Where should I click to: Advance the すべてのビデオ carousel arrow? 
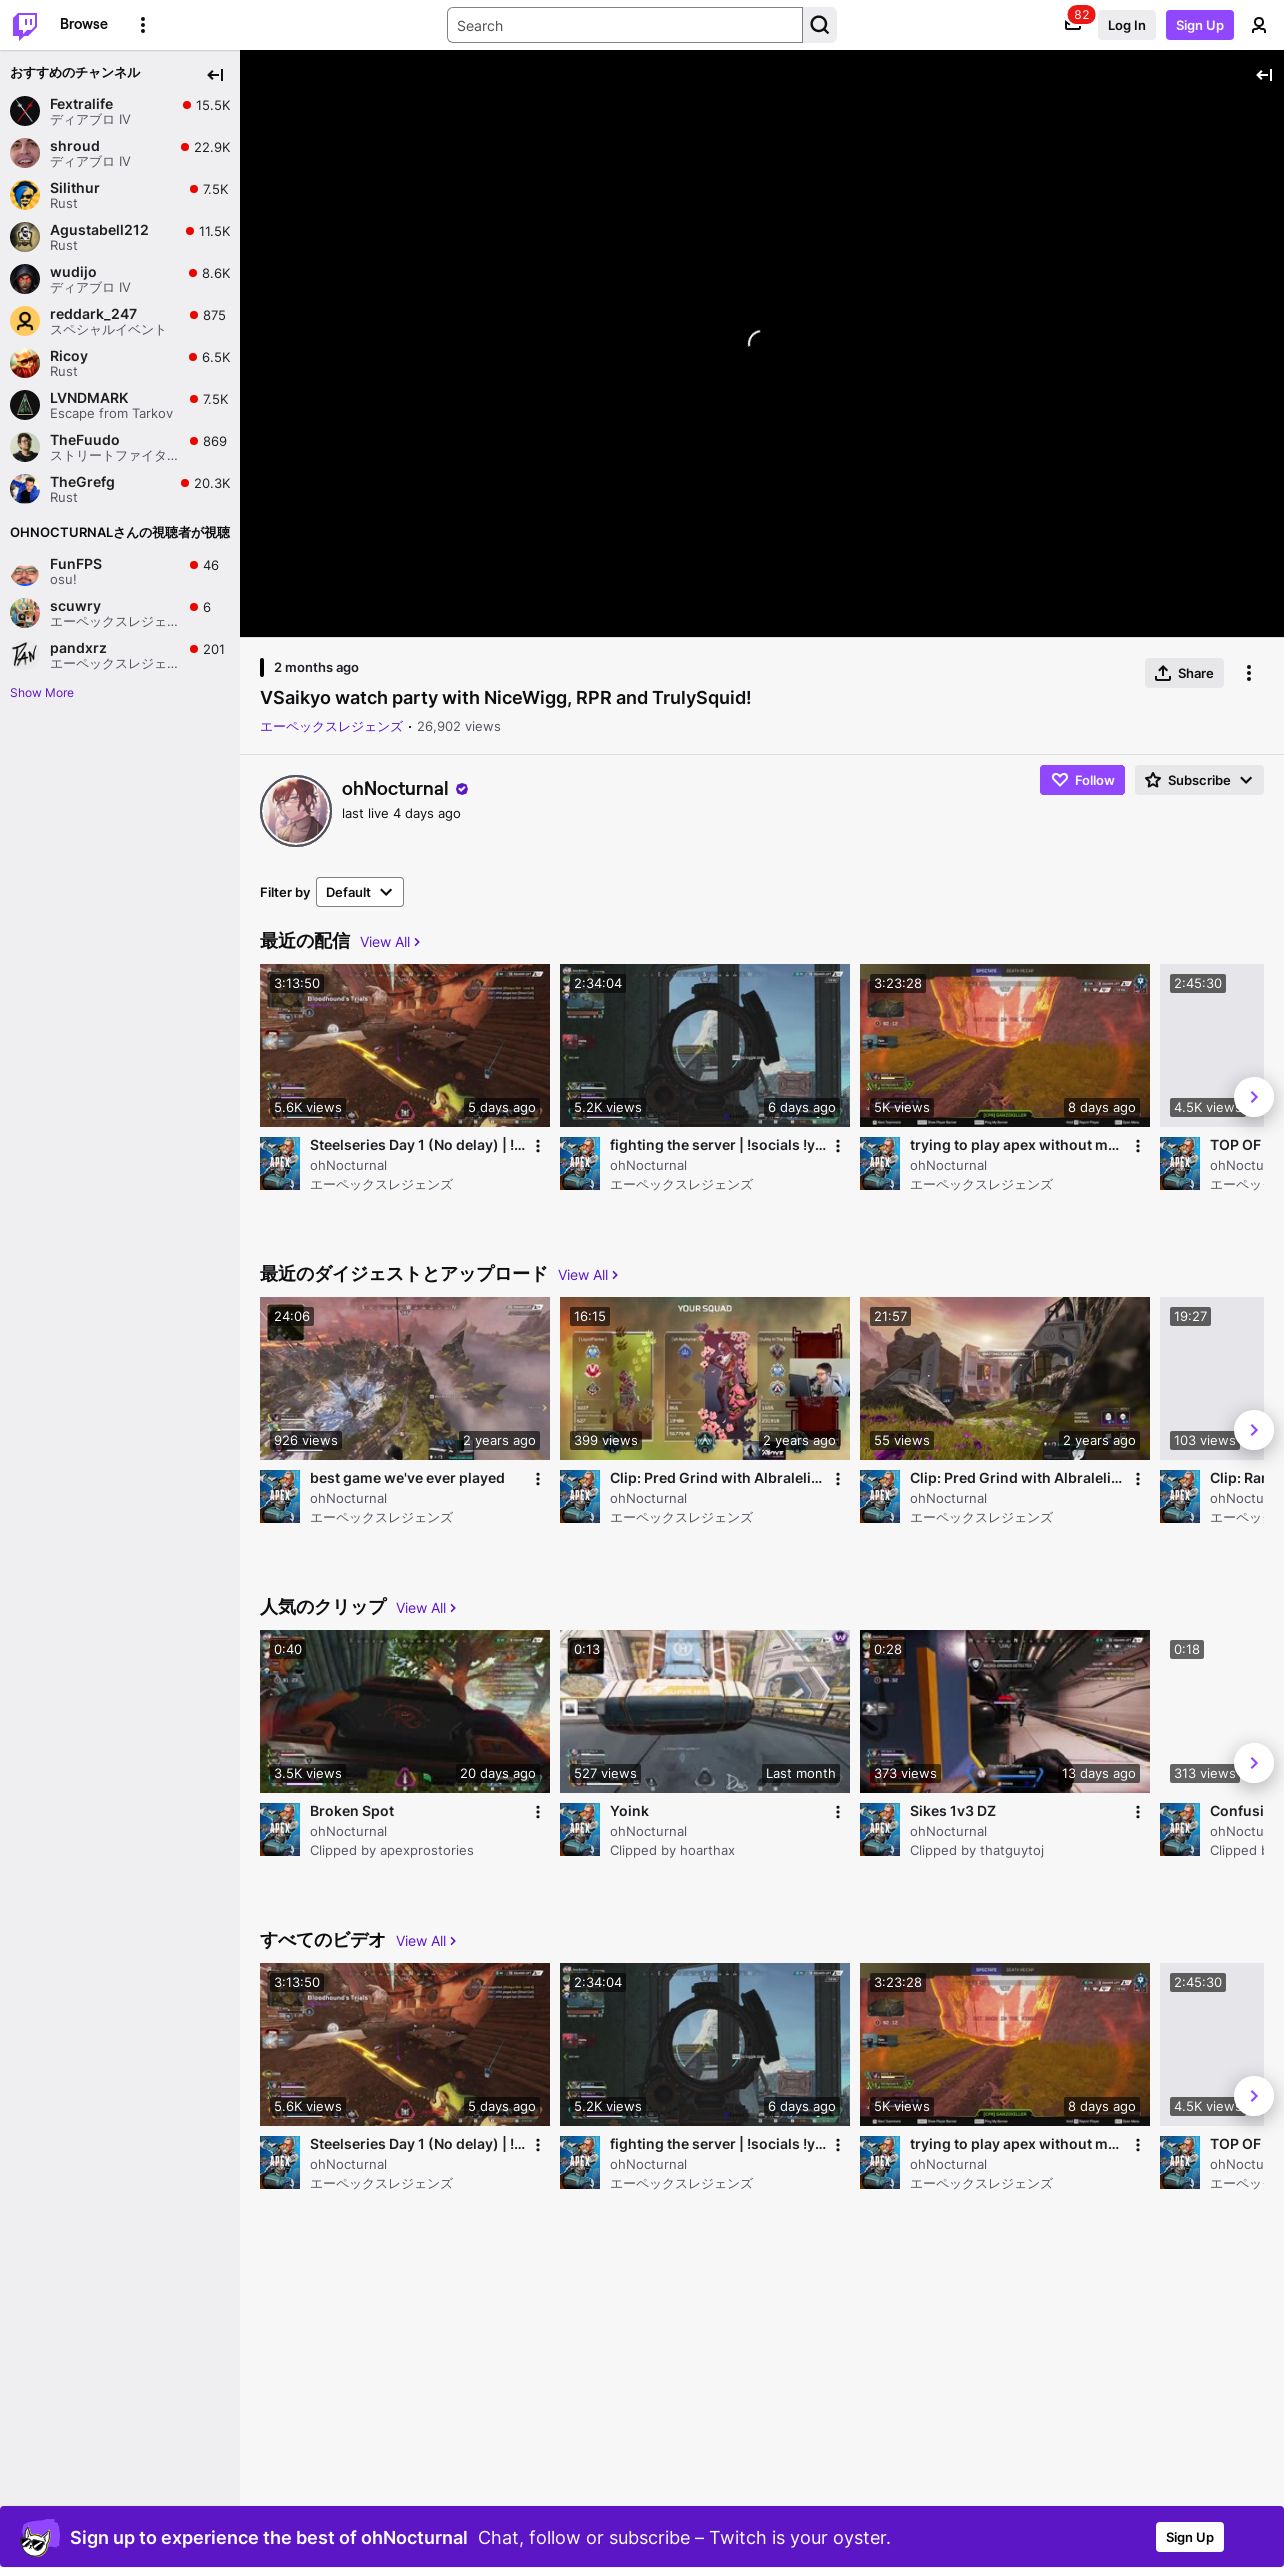pos(1254,2096)
